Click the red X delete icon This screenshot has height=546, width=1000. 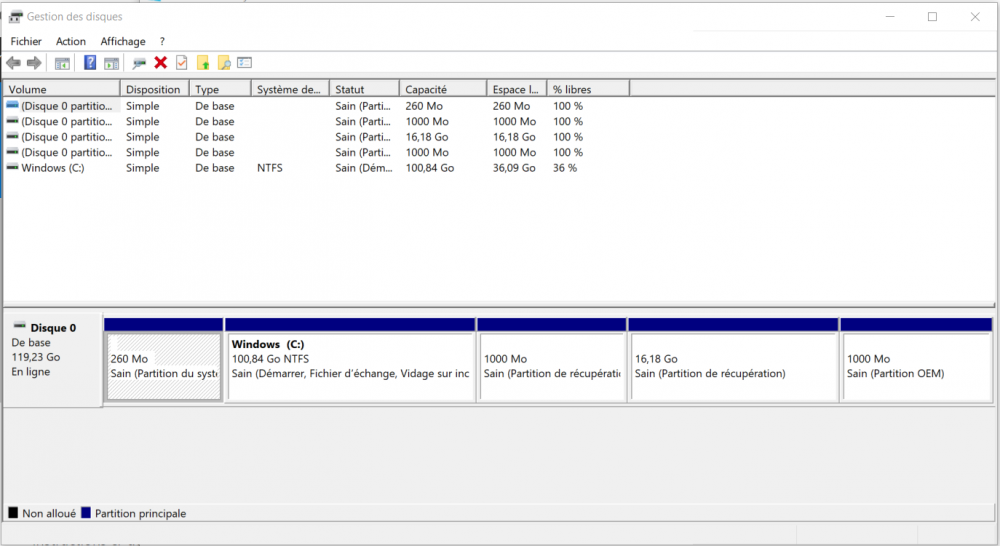[x=160, y=63]
